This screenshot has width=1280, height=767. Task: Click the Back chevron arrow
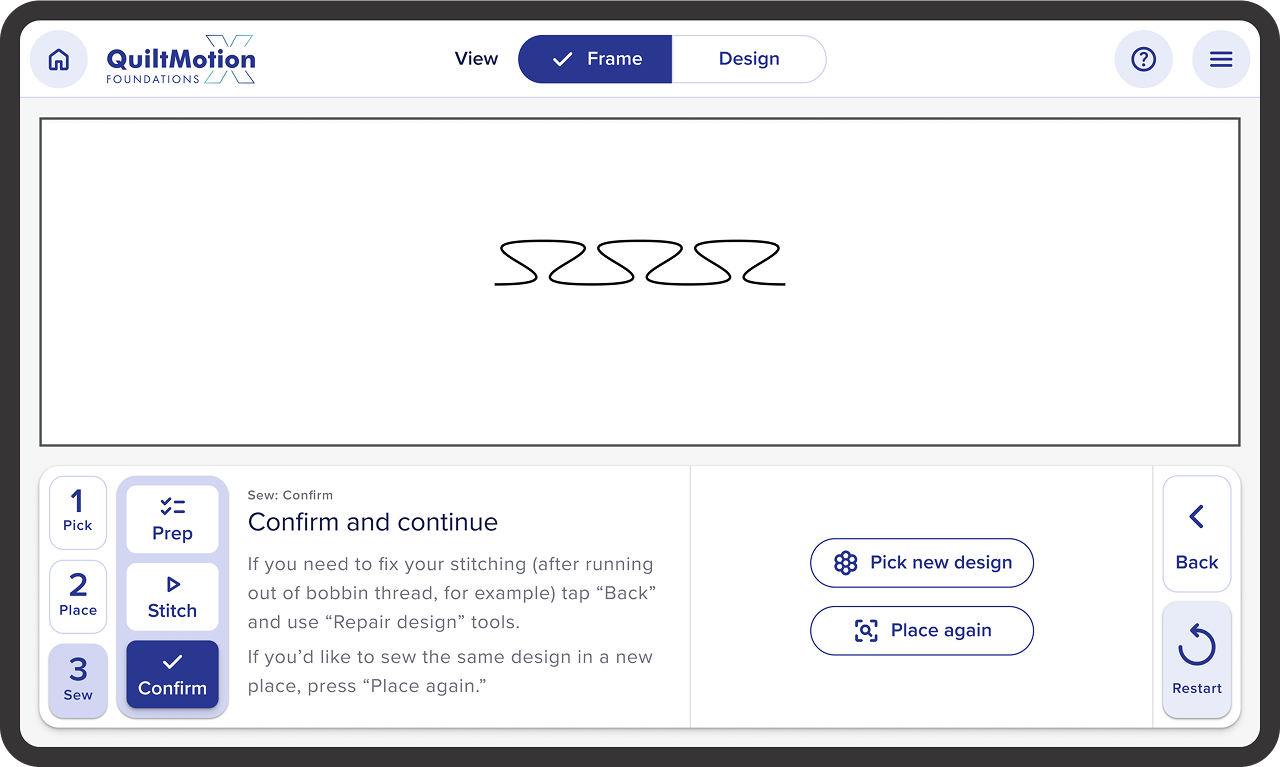pos(1196,517)
